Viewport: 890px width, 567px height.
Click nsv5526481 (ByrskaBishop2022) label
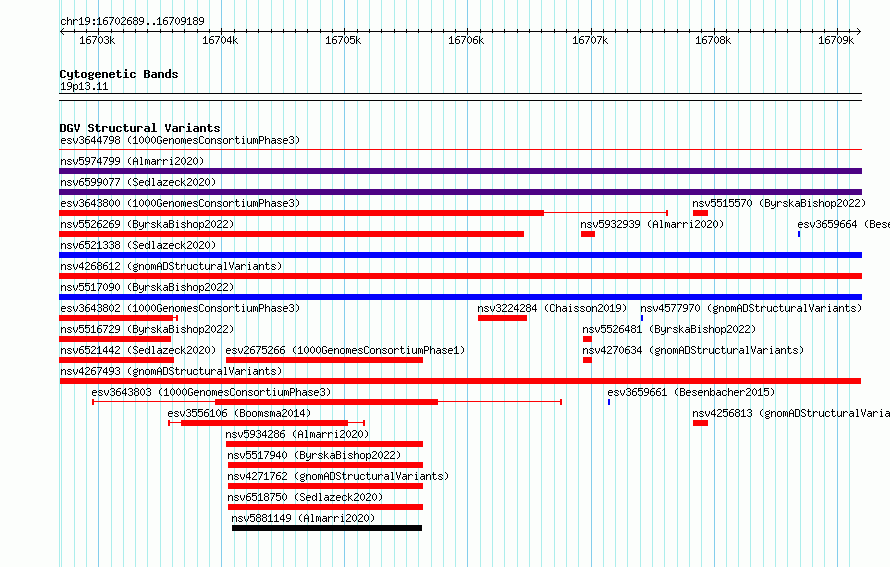point(669,329)
